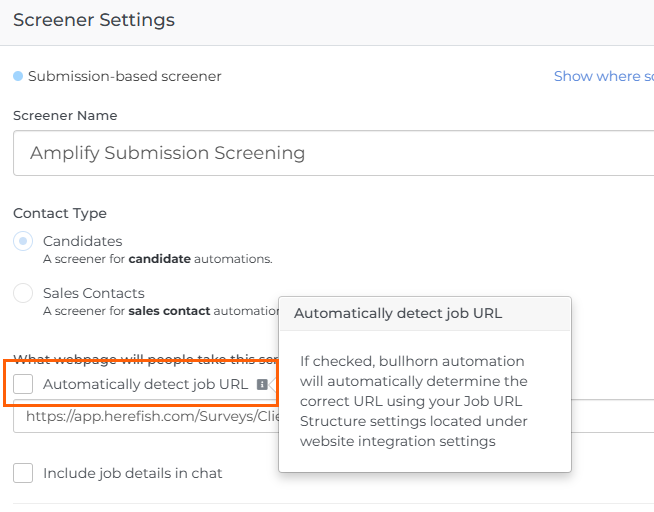Select the Candidates radio button
654x512 pixels.
[23, 241]
